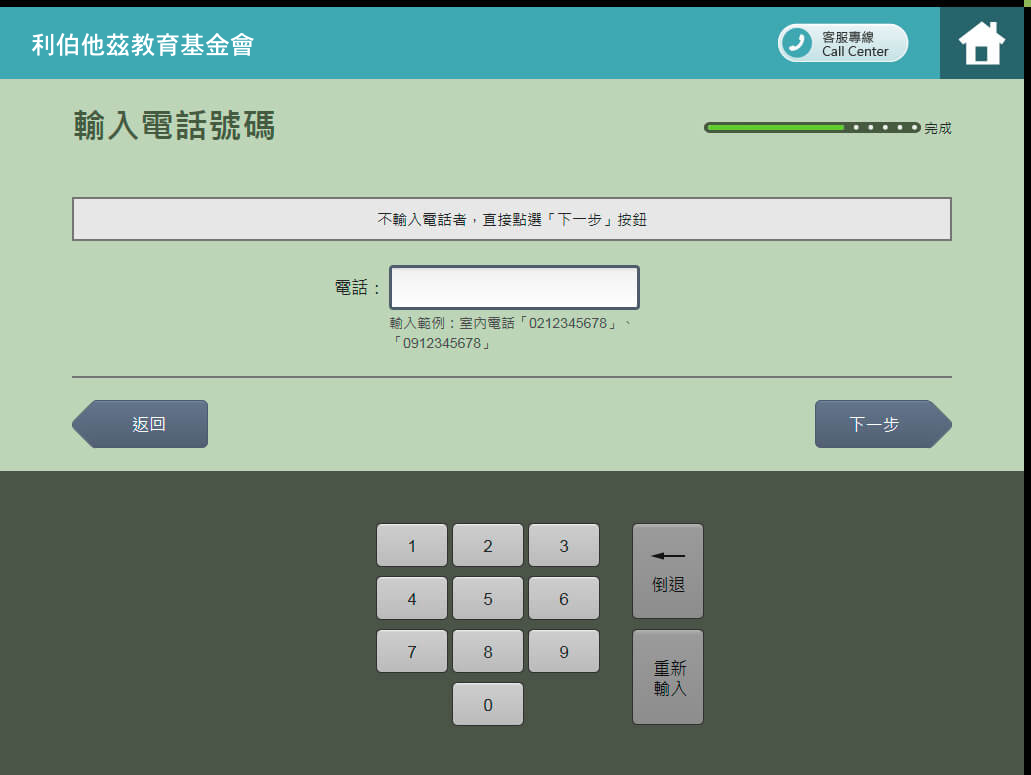The height and width of the screenshot is (775, 1031).
Task: Tap number 6 on keypad
Action: click(563, 599)
